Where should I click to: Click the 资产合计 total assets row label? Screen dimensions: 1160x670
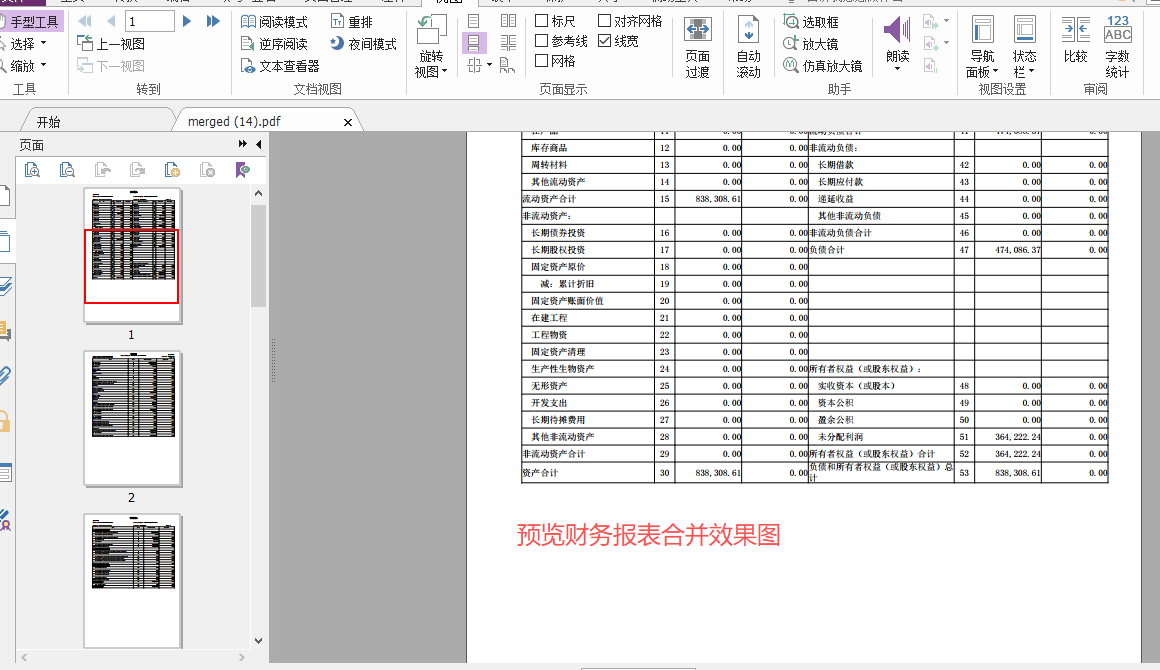[x=540, y=473]
